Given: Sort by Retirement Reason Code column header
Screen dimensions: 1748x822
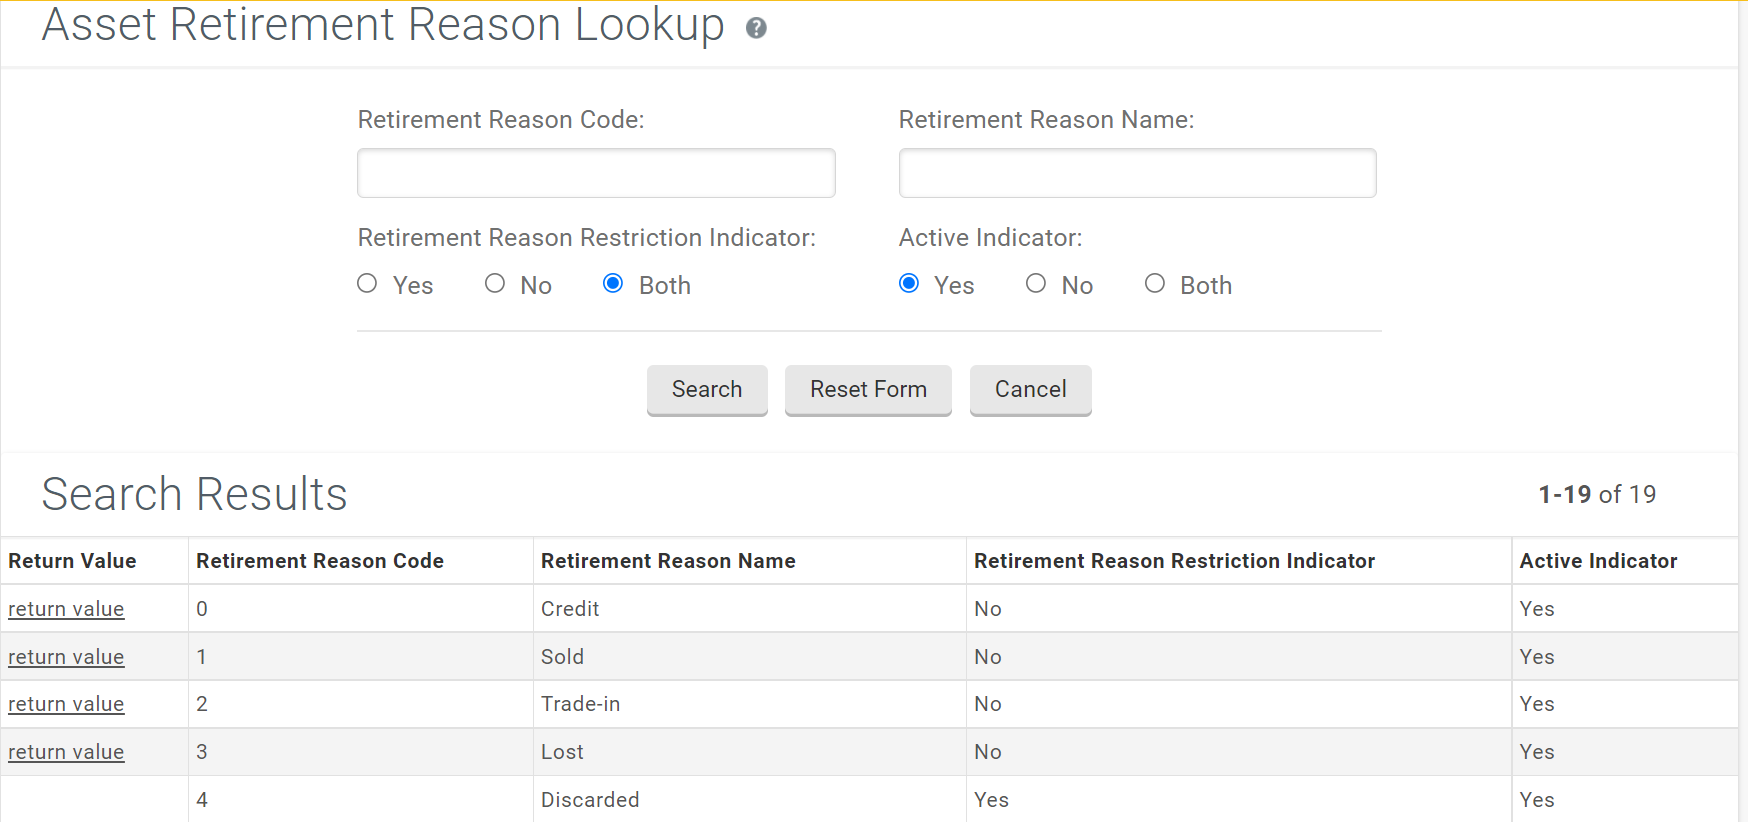Looking at the screenshot, I should (320, 561).
